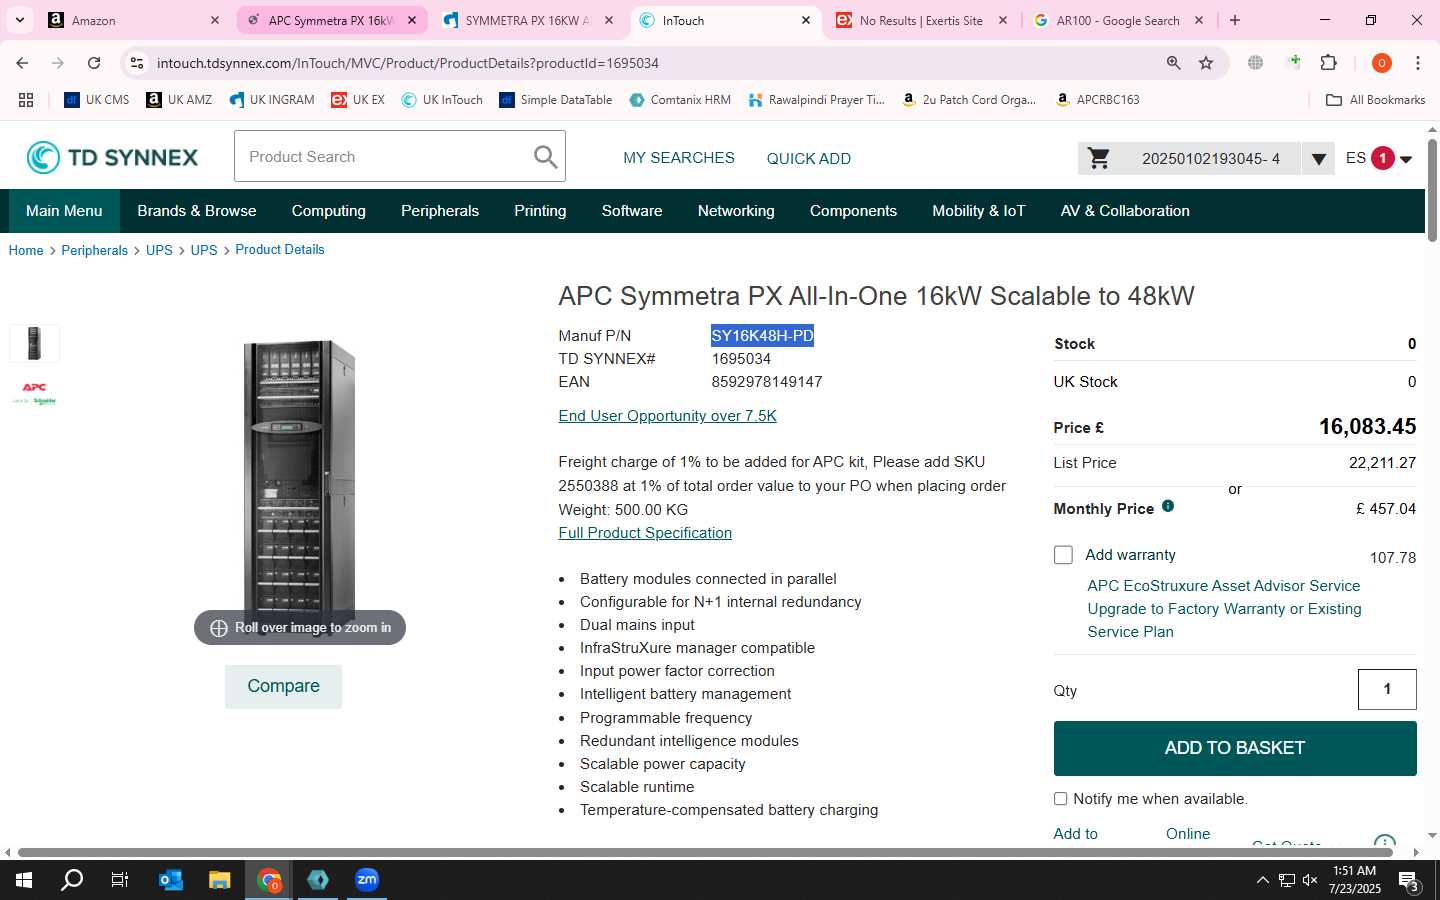The width and height of the screenshot is (1440, 900).
Task: Select the APC logo thumbnail
Action: 34,393
